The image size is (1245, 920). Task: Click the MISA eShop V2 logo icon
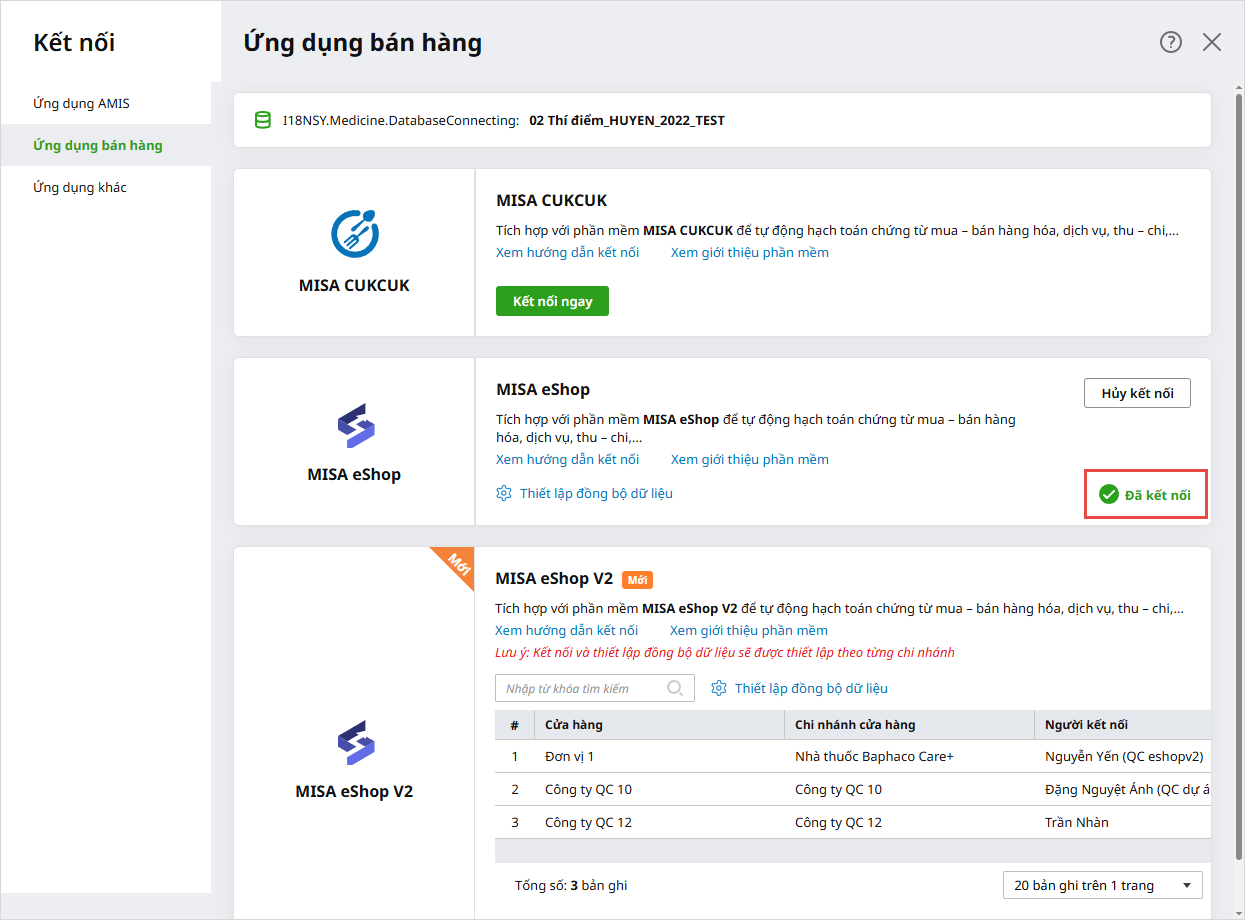click(x=355, y=743)
